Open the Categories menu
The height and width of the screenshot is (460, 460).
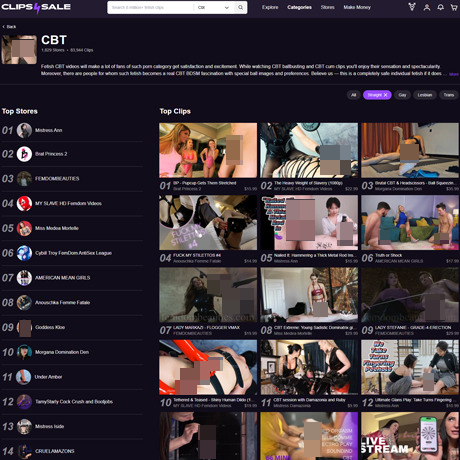tap(299, 7)
